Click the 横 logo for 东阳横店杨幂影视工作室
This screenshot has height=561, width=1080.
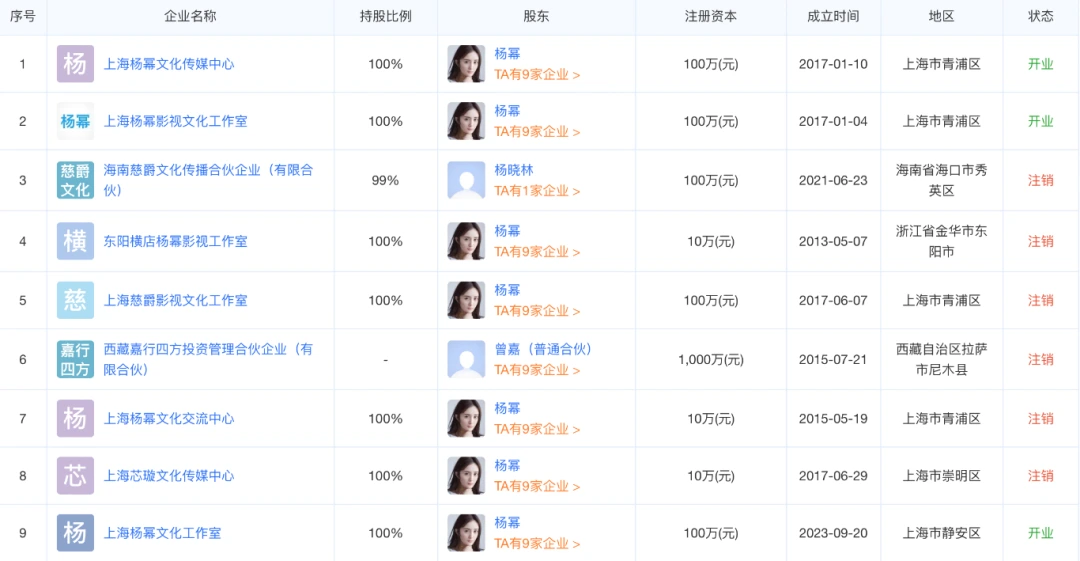click(75, 241)
